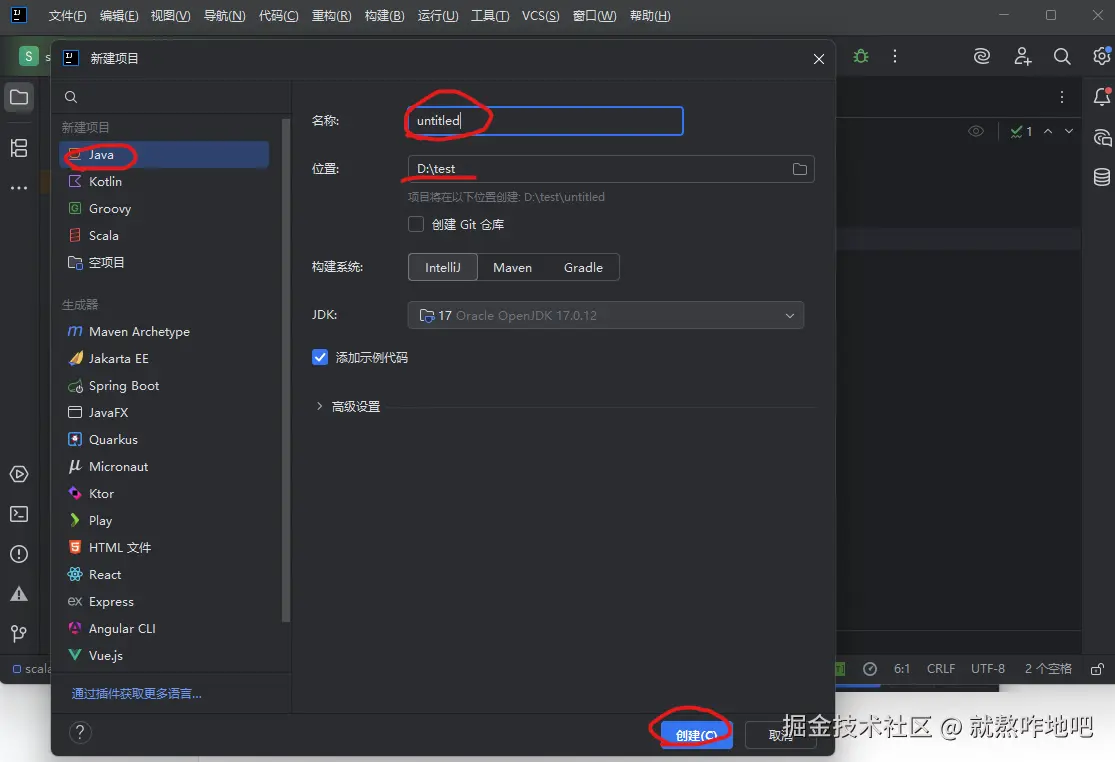Open the kebab menu above the editor
This screenshot has height=762, width=1115.
[x=1062, y=95]
